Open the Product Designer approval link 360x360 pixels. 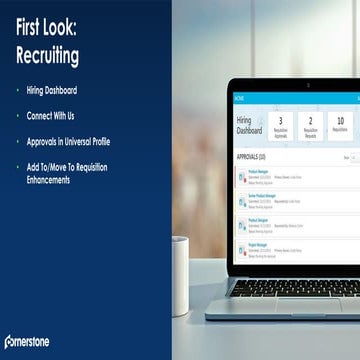point(258,220)
